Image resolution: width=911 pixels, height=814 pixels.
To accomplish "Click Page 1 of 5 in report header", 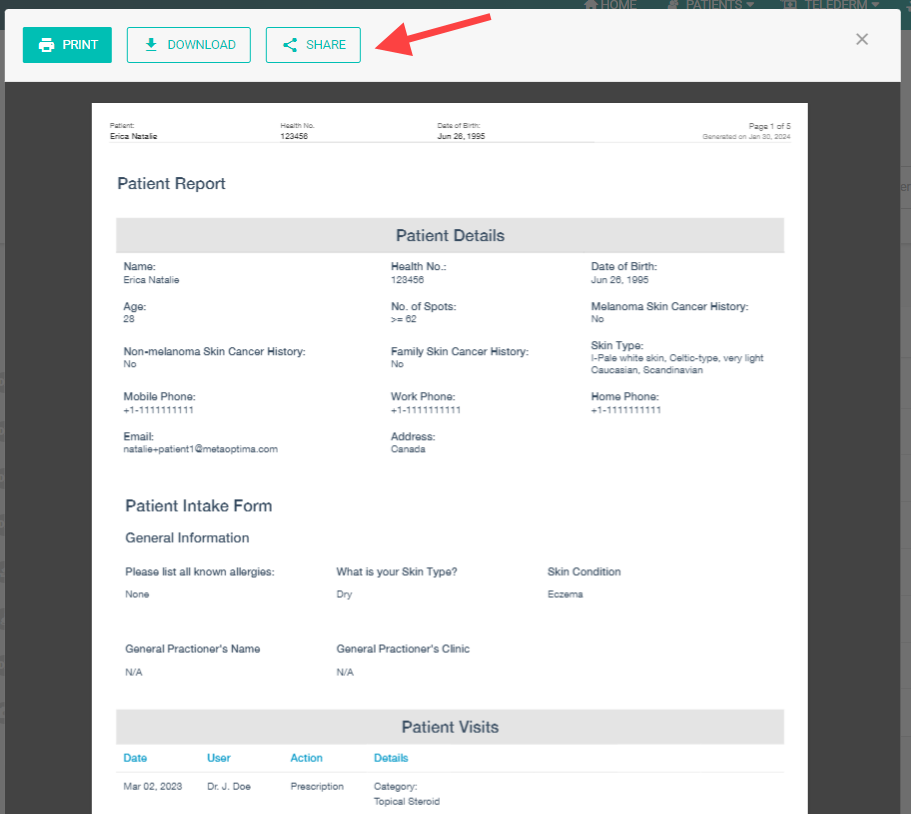I will pyautogui.click(x=769, y=126).
